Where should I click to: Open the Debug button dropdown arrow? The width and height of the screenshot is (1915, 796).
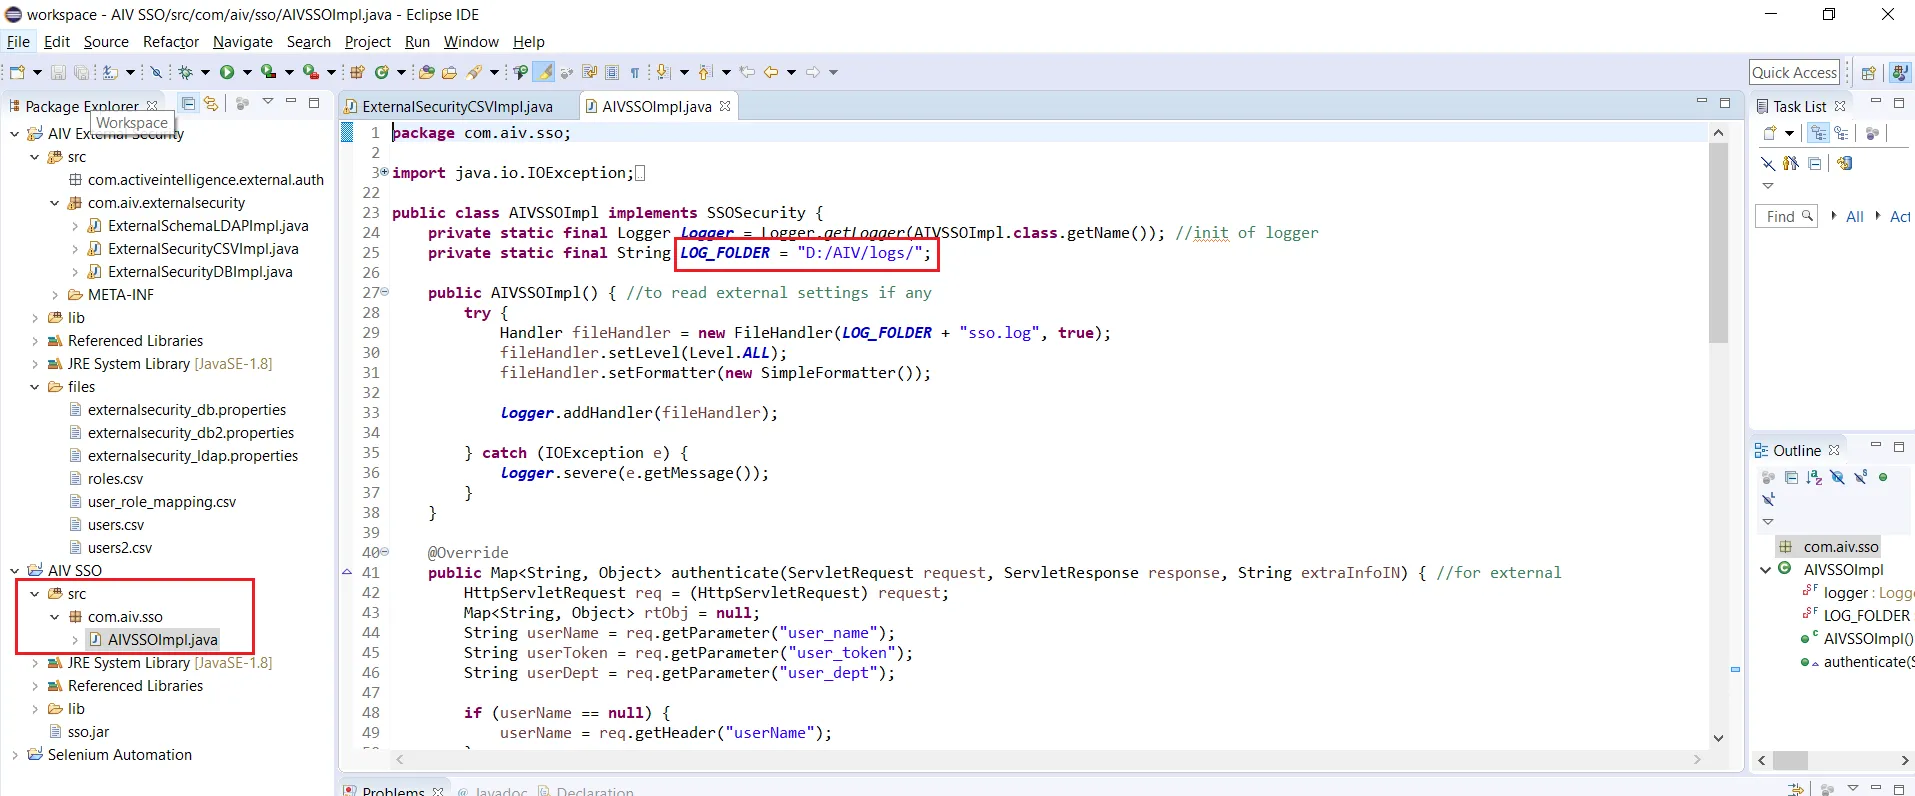205,72
